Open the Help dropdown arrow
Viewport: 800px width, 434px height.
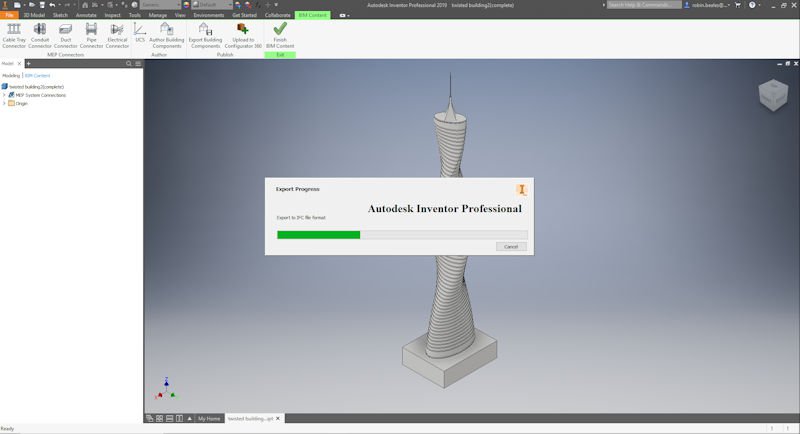pyautogui.click(x=760, y=5)
